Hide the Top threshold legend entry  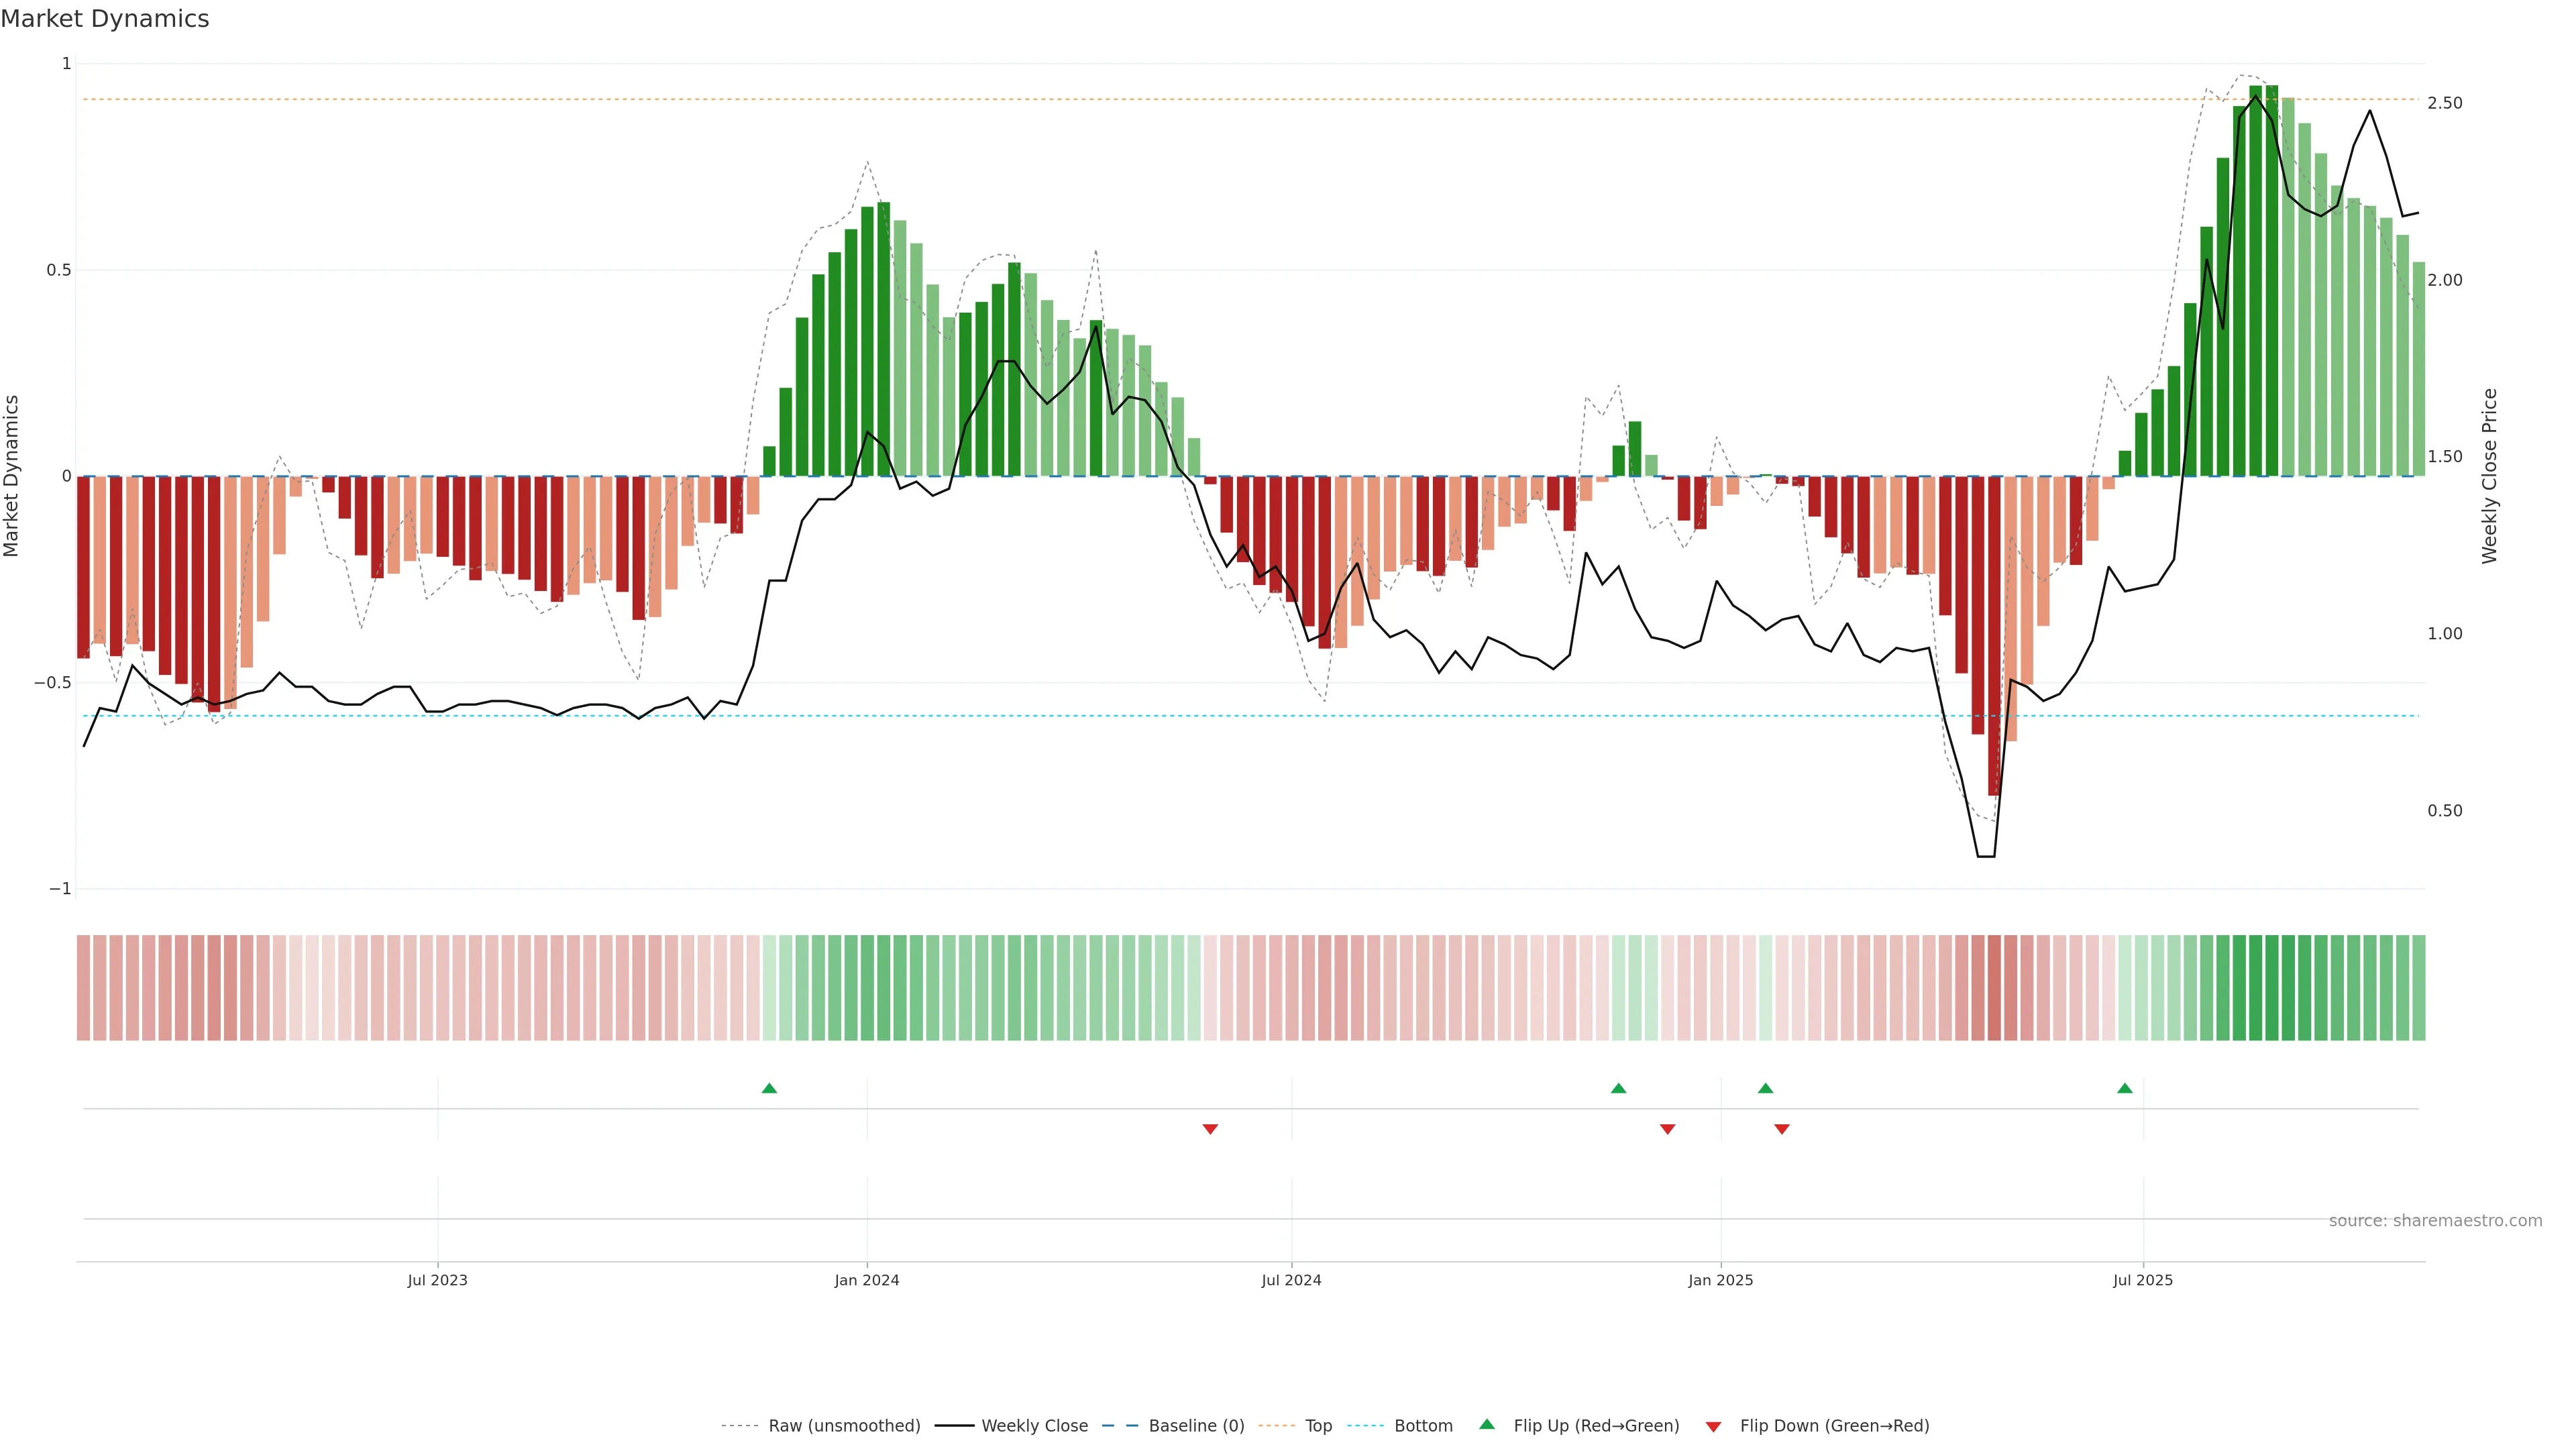[1318, 1426]
